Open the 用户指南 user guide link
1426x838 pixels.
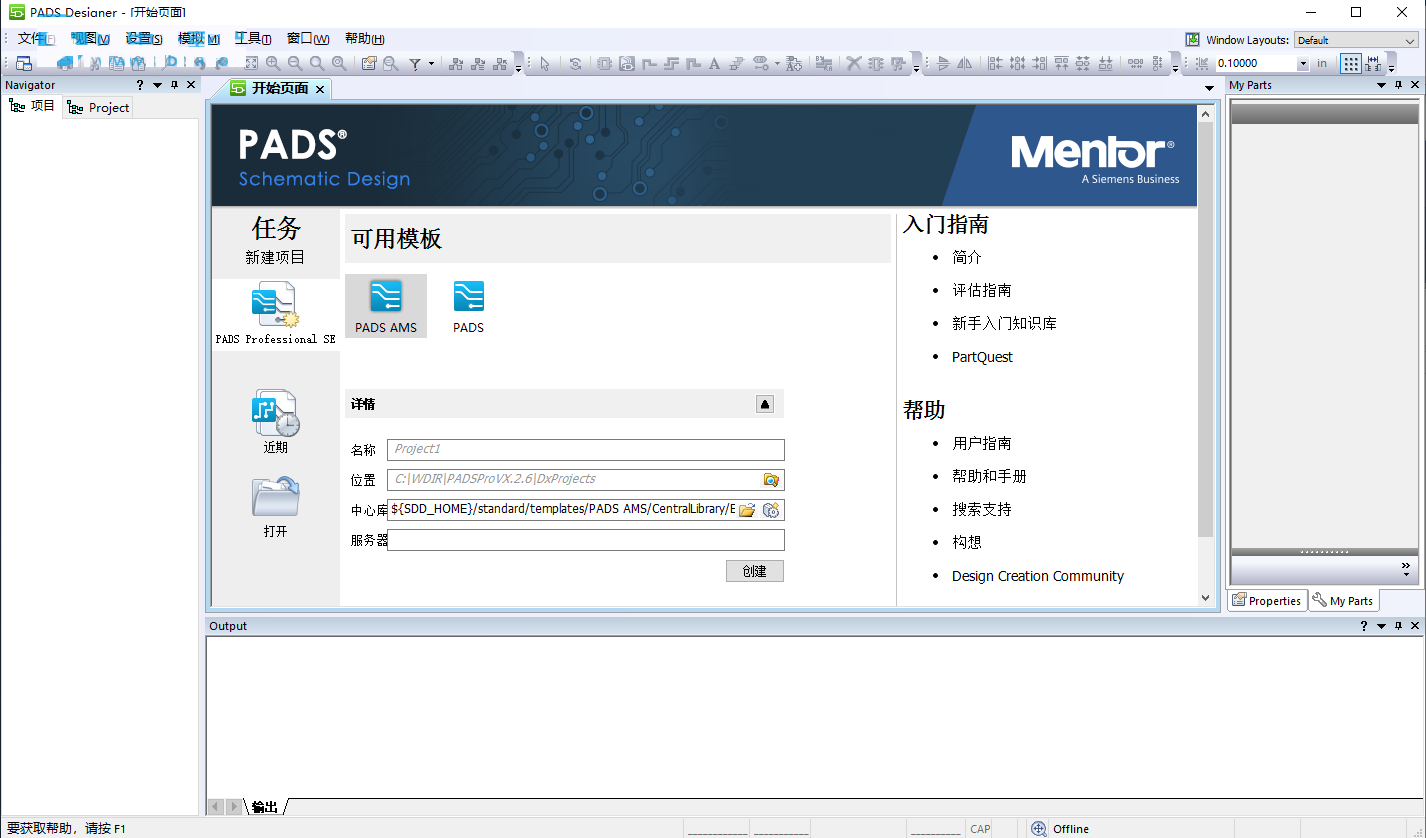982,443
